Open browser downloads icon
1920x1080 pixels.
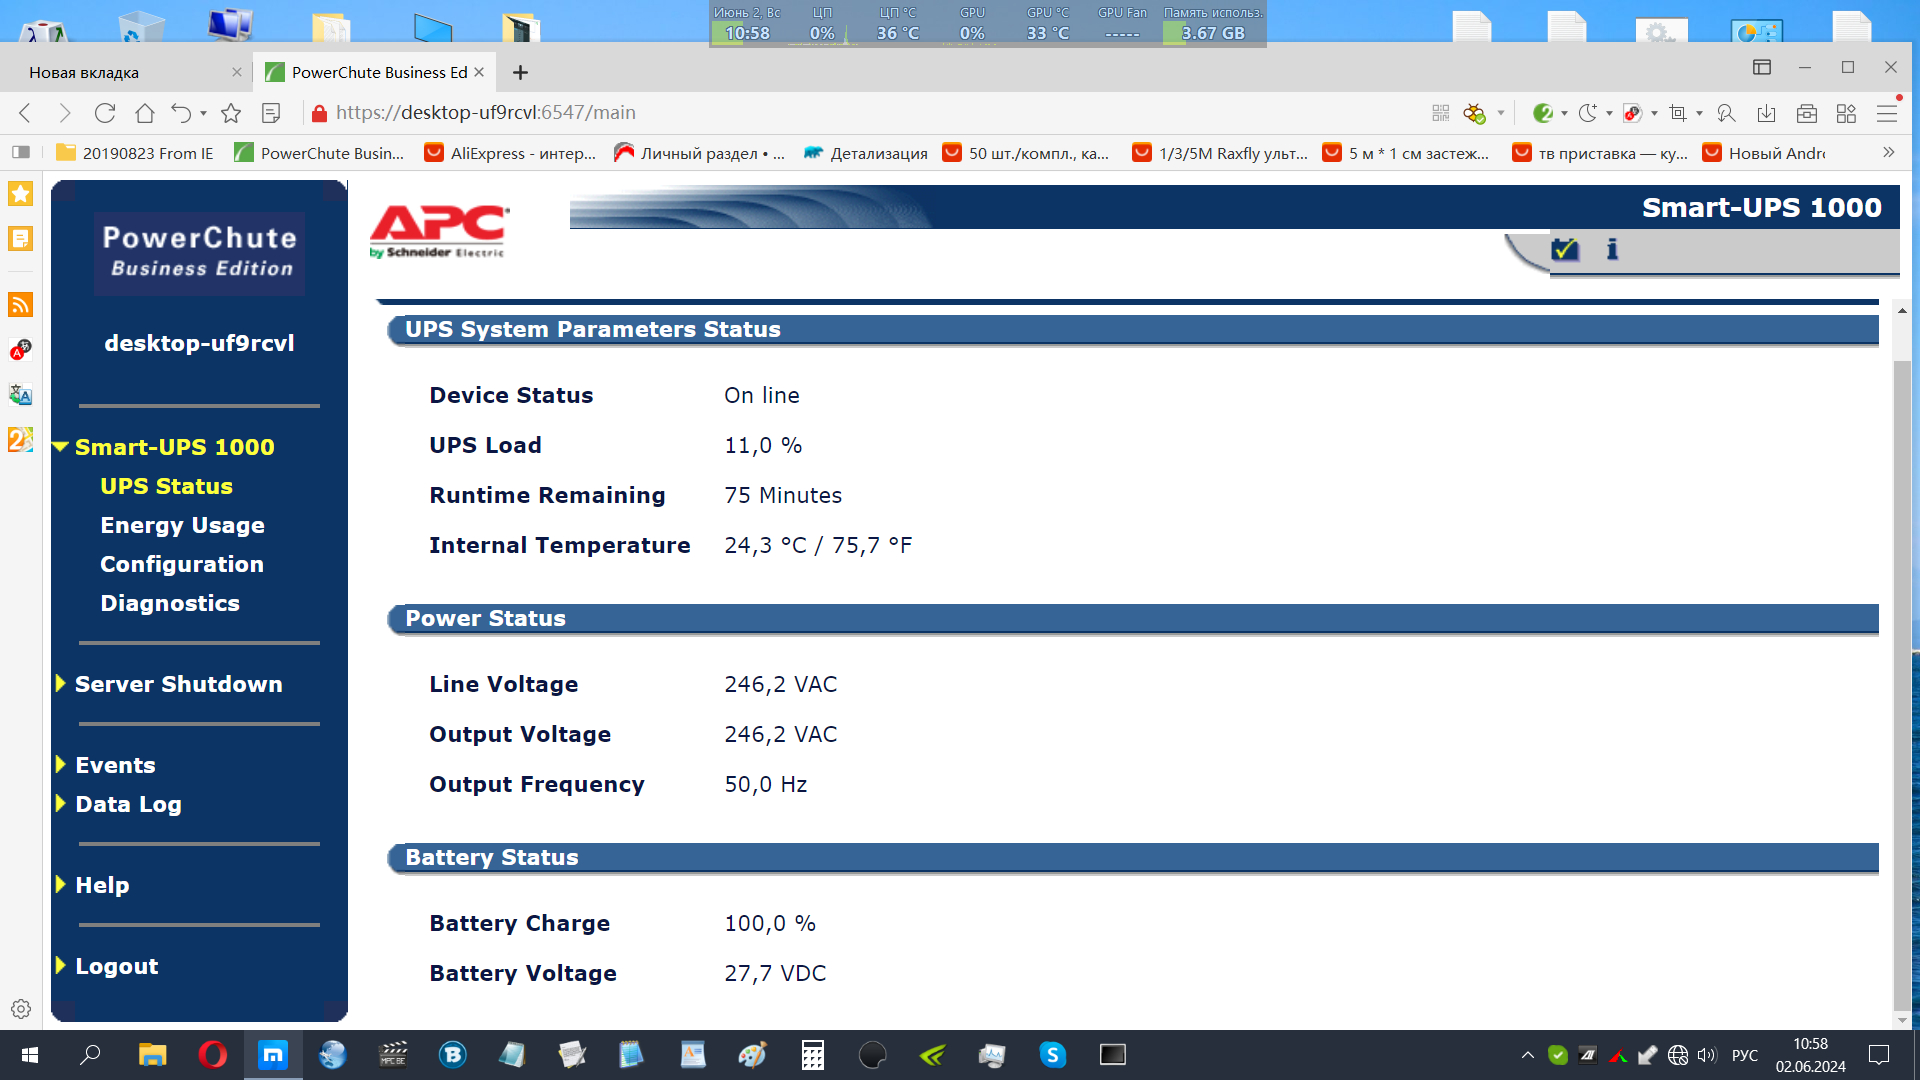(1767, 113)
